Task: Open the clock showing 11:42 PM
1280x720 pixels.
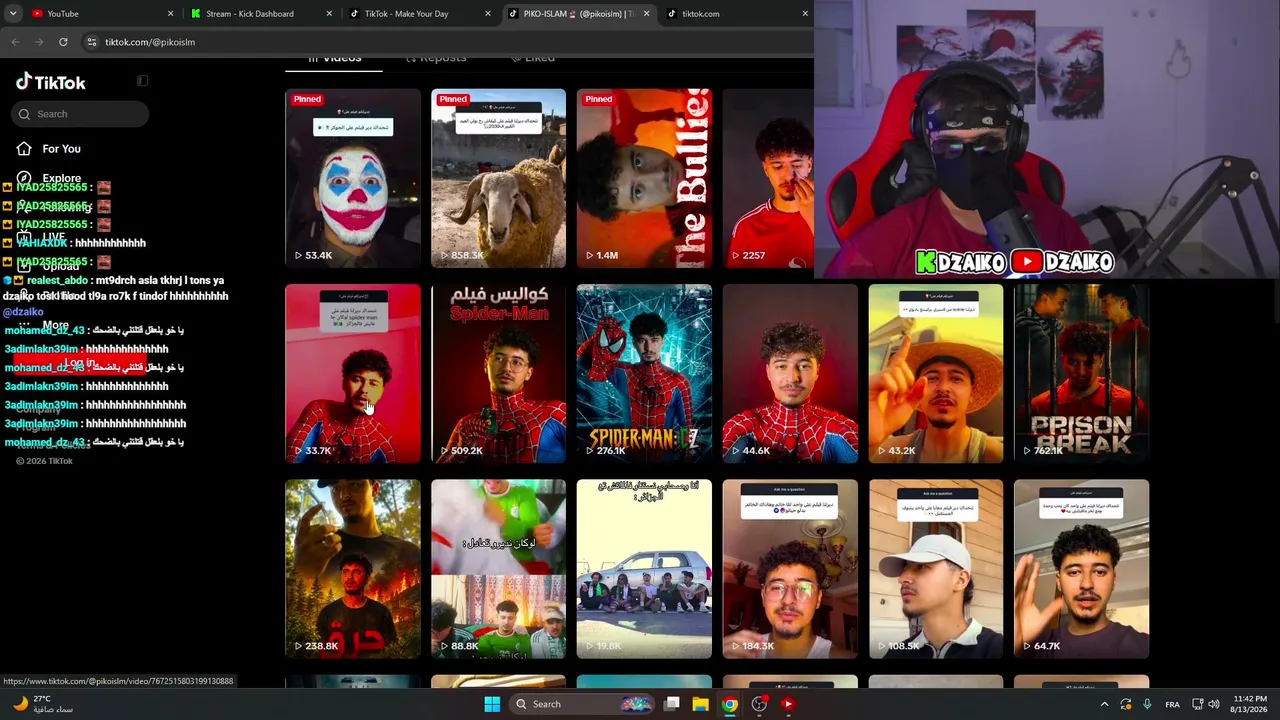Action: [1250, 704]
